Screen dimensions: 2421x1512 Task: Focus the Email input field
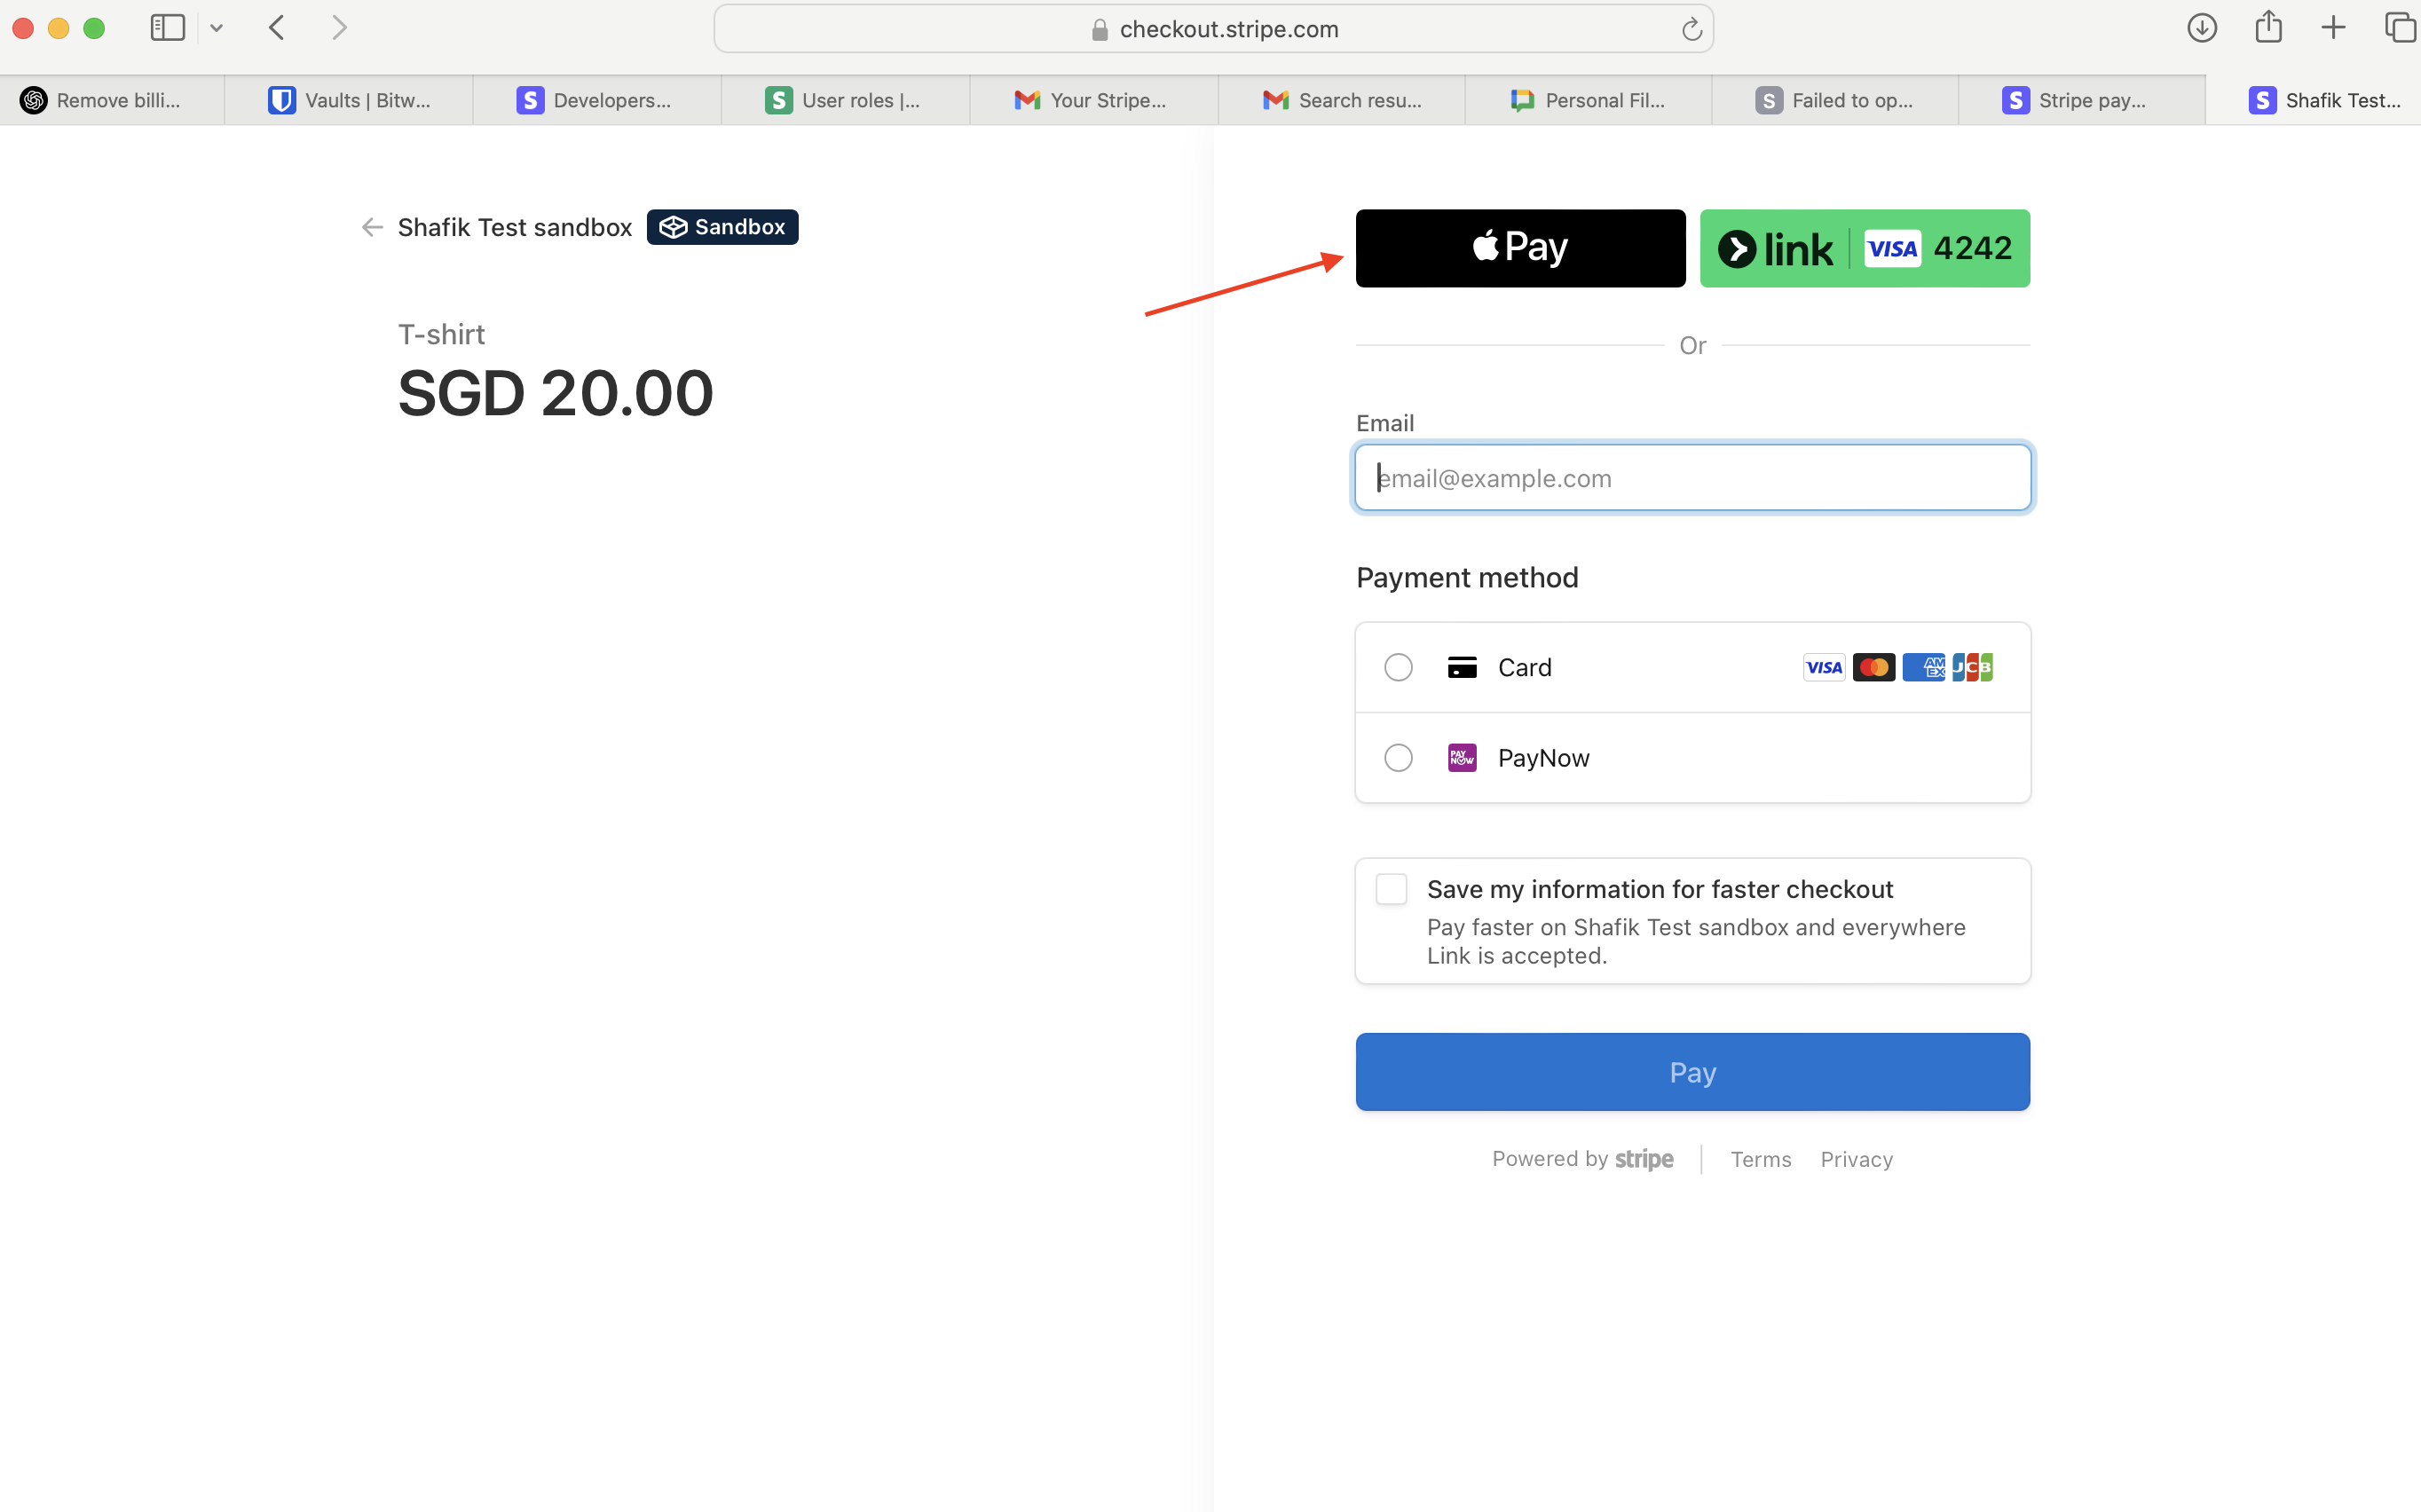pyautogui.click(x=1693, y=478)
